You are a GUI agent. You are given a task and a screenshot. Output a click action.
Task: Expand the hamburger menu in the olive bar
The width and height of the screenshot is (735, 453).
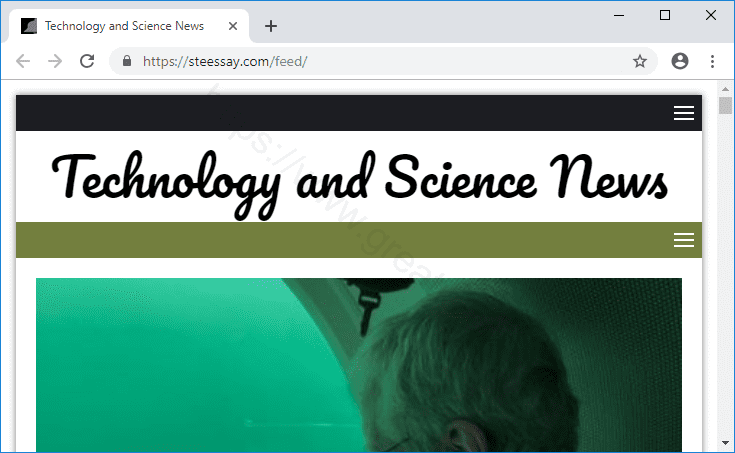coord(684,240)
